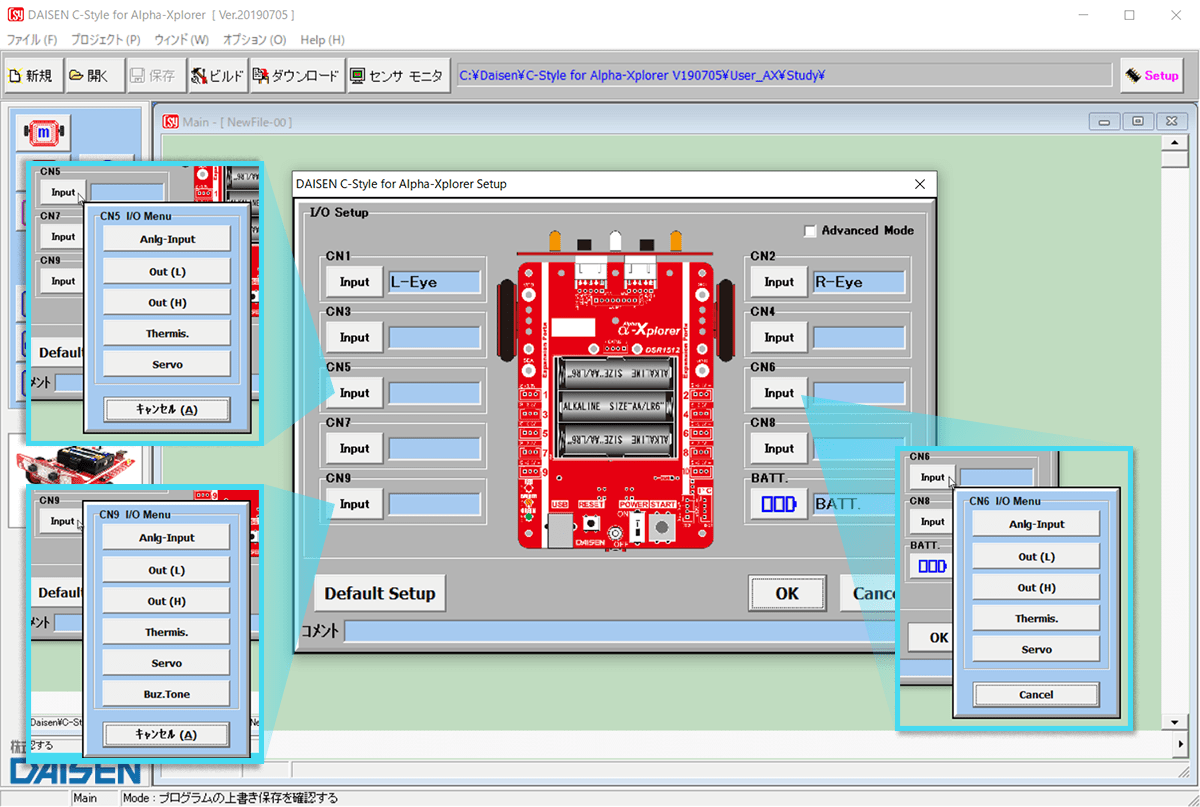1200x807 pixels.
Task: Click the project path field in toolbar
Action: pos(784,75)
